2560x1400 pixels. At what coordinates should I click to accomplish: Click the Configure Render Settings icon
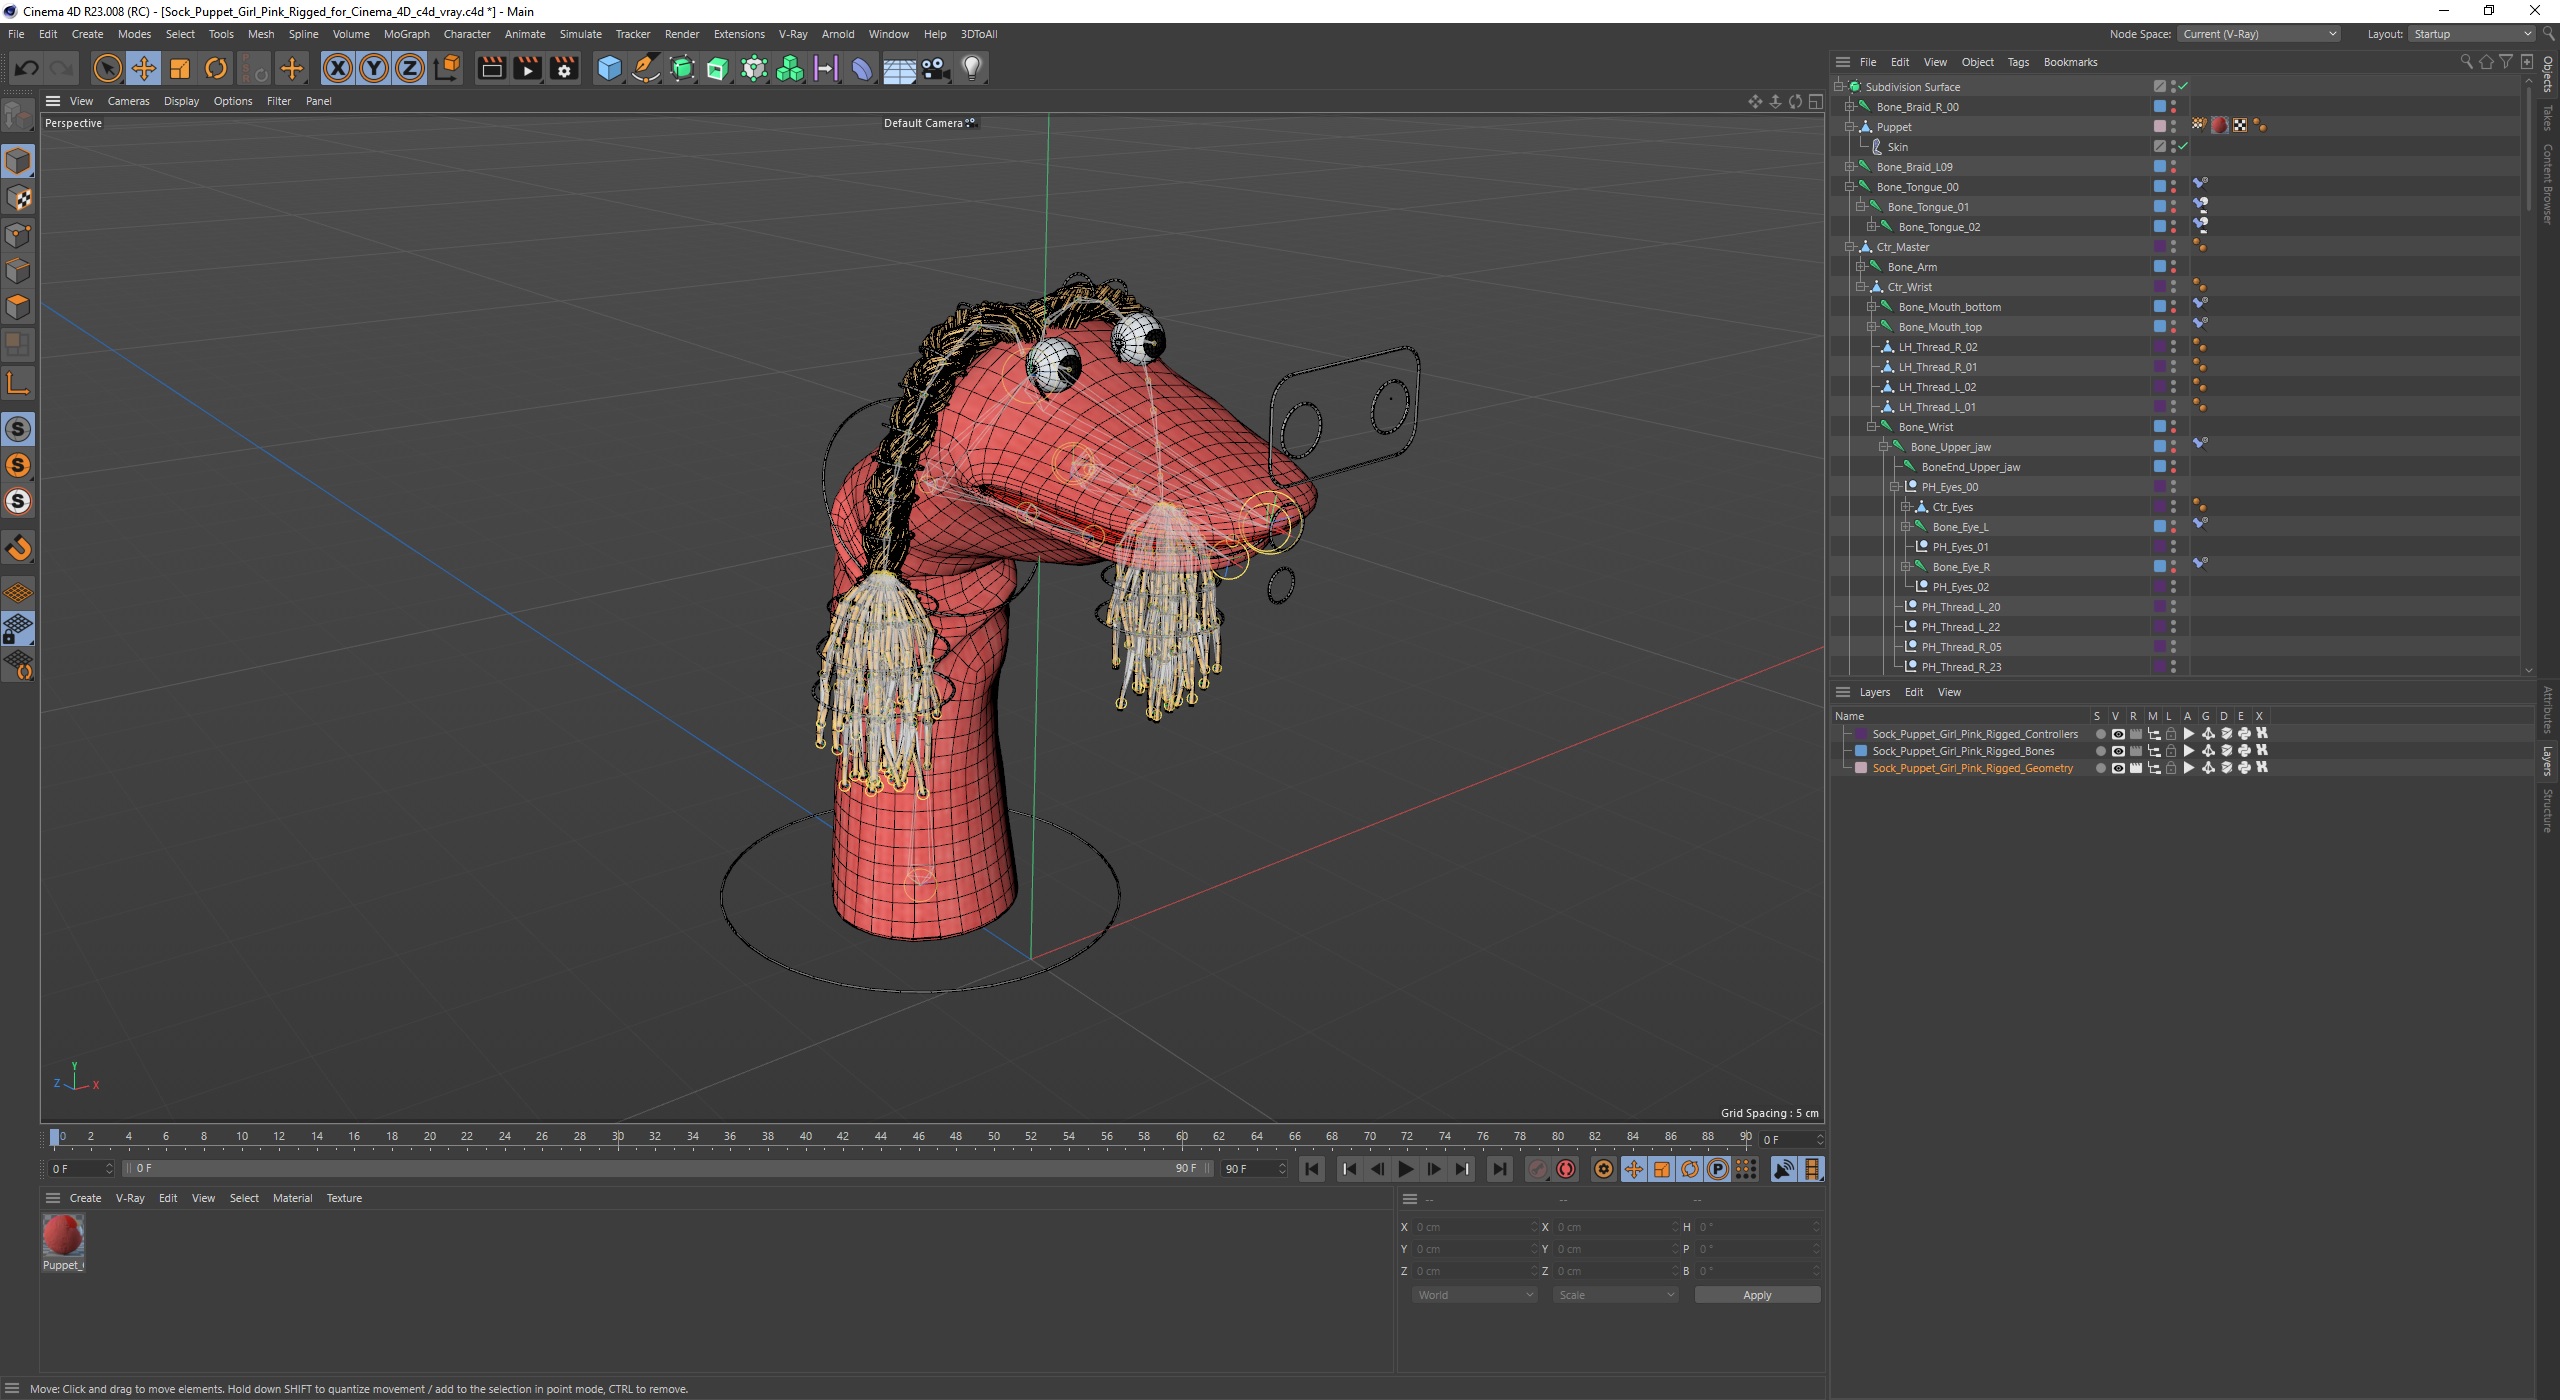pos(564,67)
